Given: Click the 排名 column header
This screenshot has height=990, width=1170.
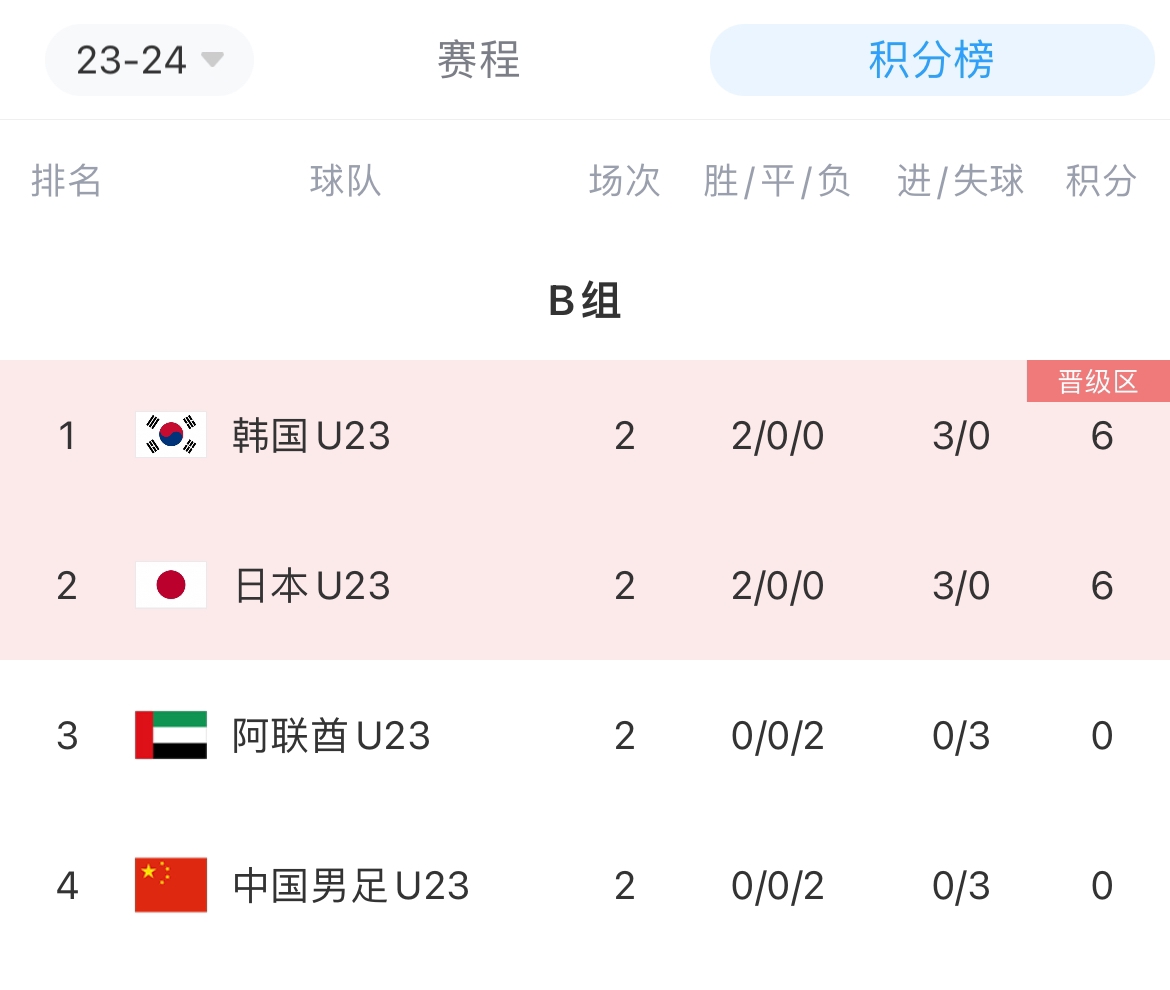Looking at the screenshot, I should tap(67, 182).
